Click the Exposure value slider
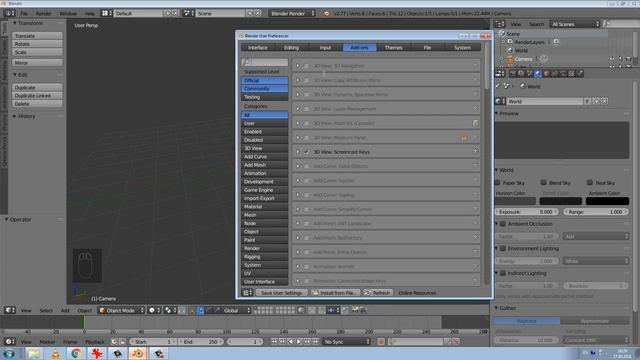Viewport: 640px width, 360px height. (527, 212)
